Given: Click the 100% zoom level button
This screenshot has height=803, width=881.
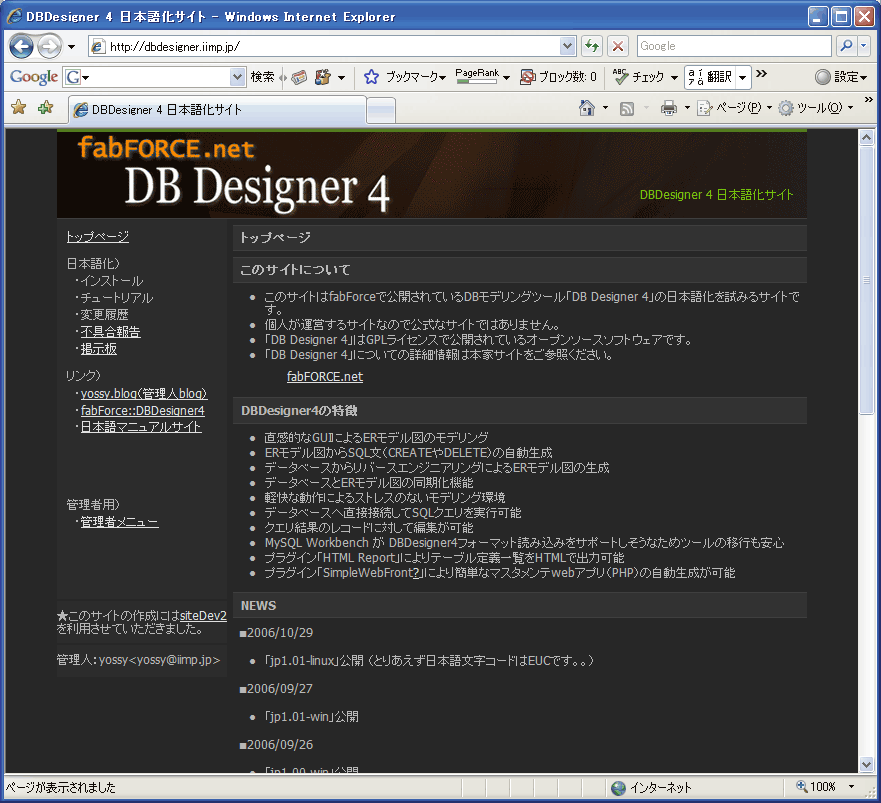Looking at the screenshot, I should pos(816,787).
